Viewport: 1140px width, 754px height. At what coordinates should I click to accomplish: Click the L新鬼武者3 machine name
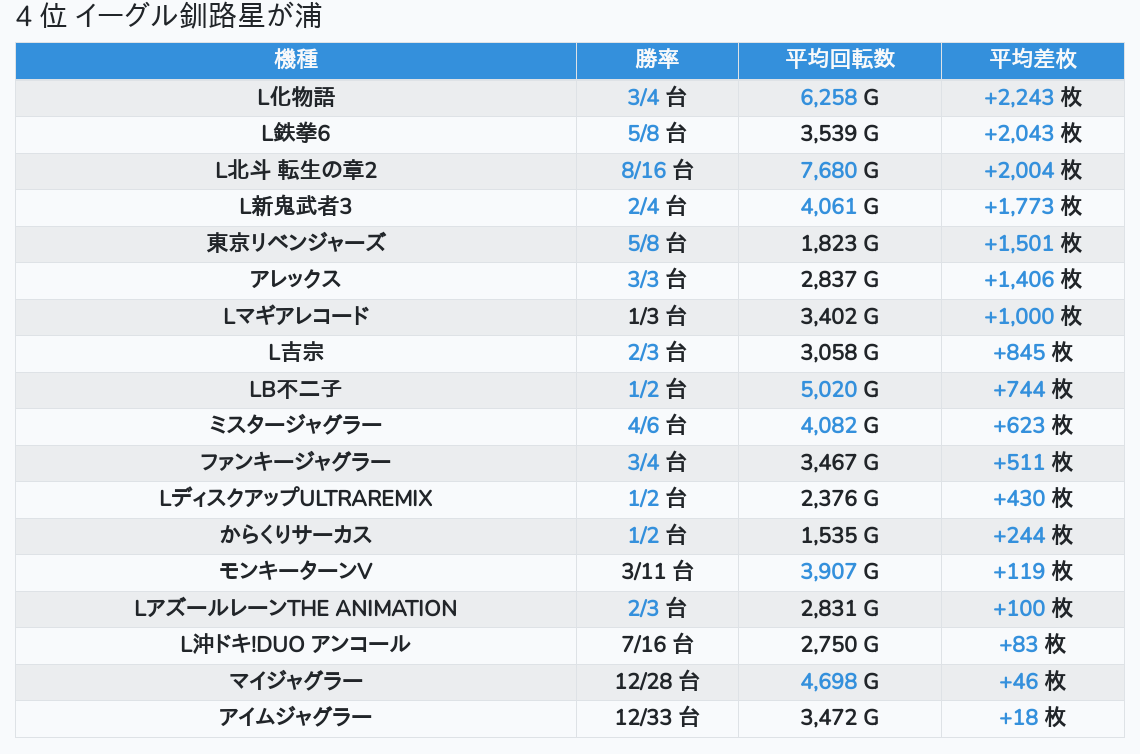295,207
